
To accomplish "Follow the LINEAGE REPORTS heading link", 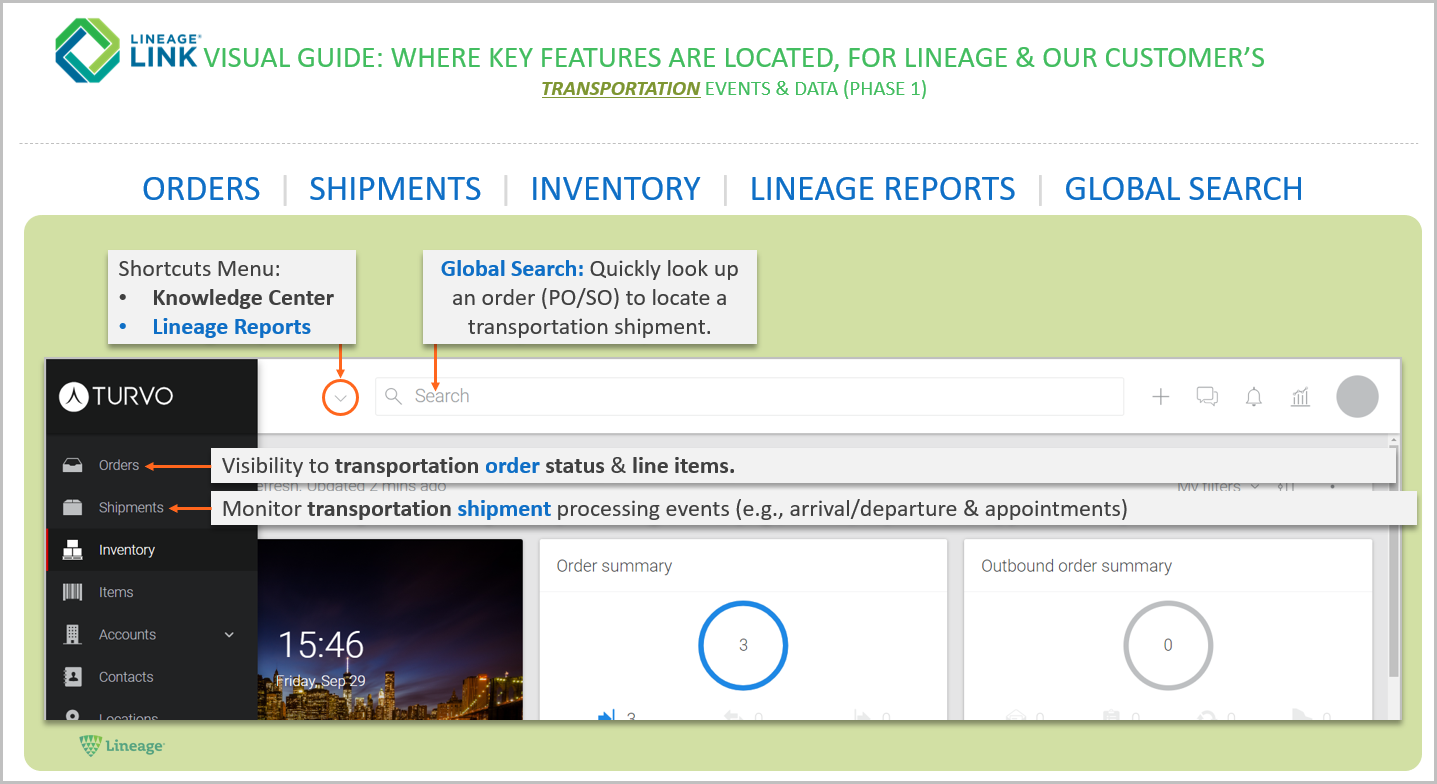I will [883, 189].
